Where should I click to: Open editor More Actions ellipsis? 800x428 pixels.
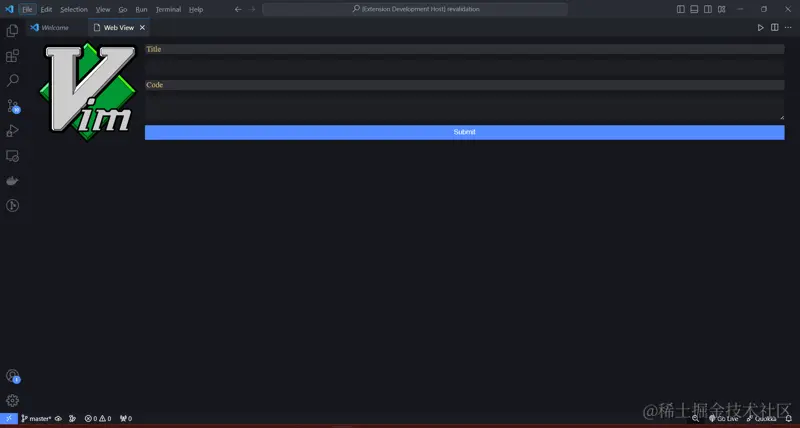point(788,28)
